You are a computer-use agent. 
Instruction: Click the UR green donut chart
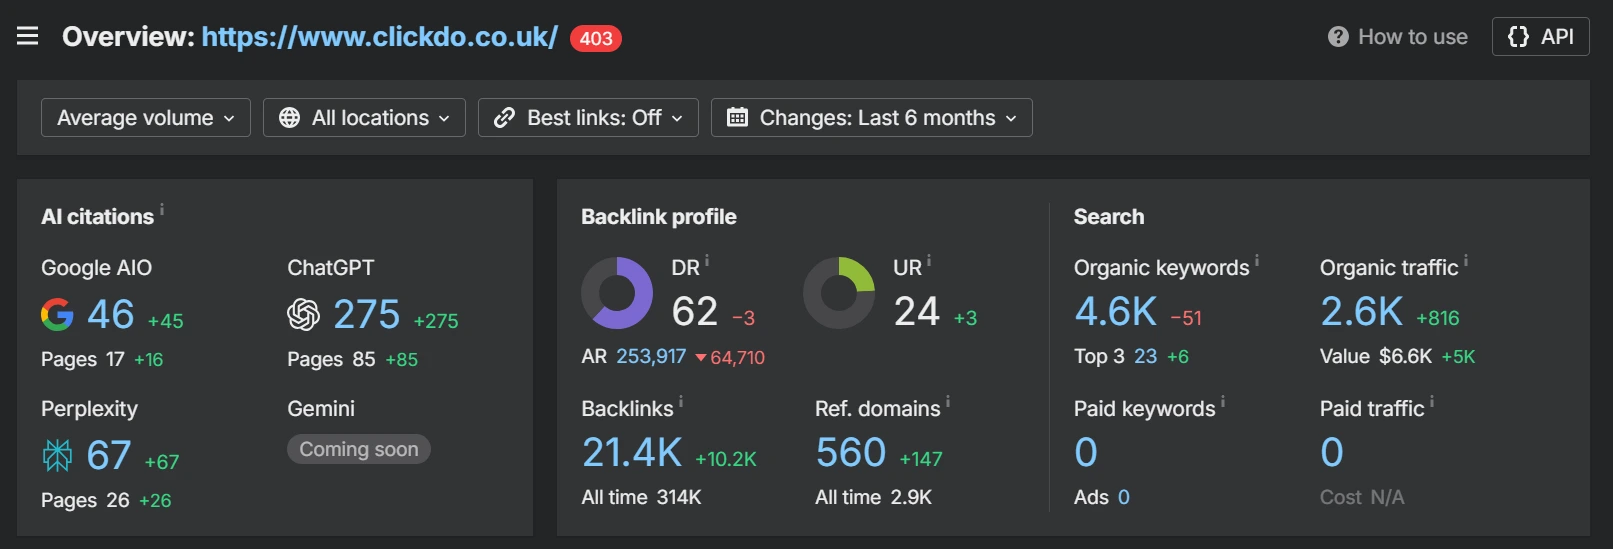(839, 293)
